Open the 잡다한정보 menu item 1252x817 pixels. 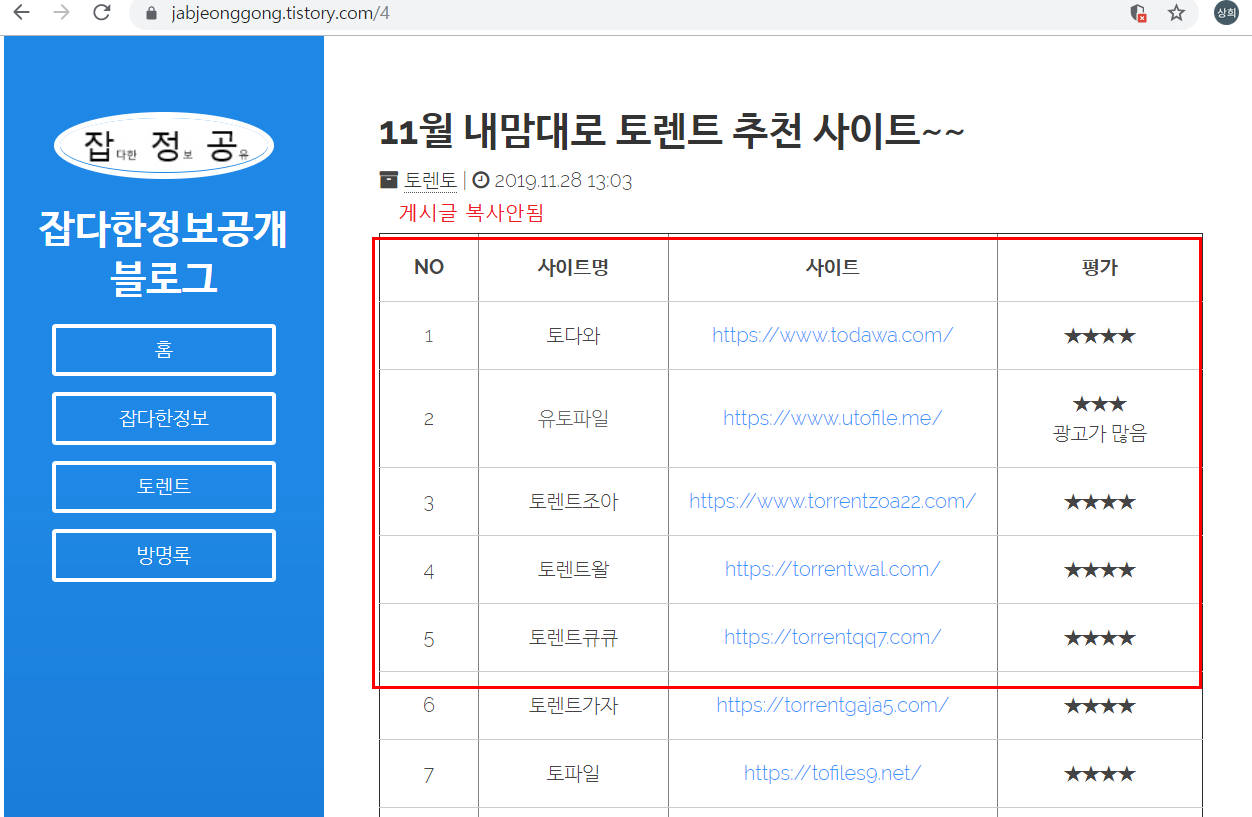164,418
